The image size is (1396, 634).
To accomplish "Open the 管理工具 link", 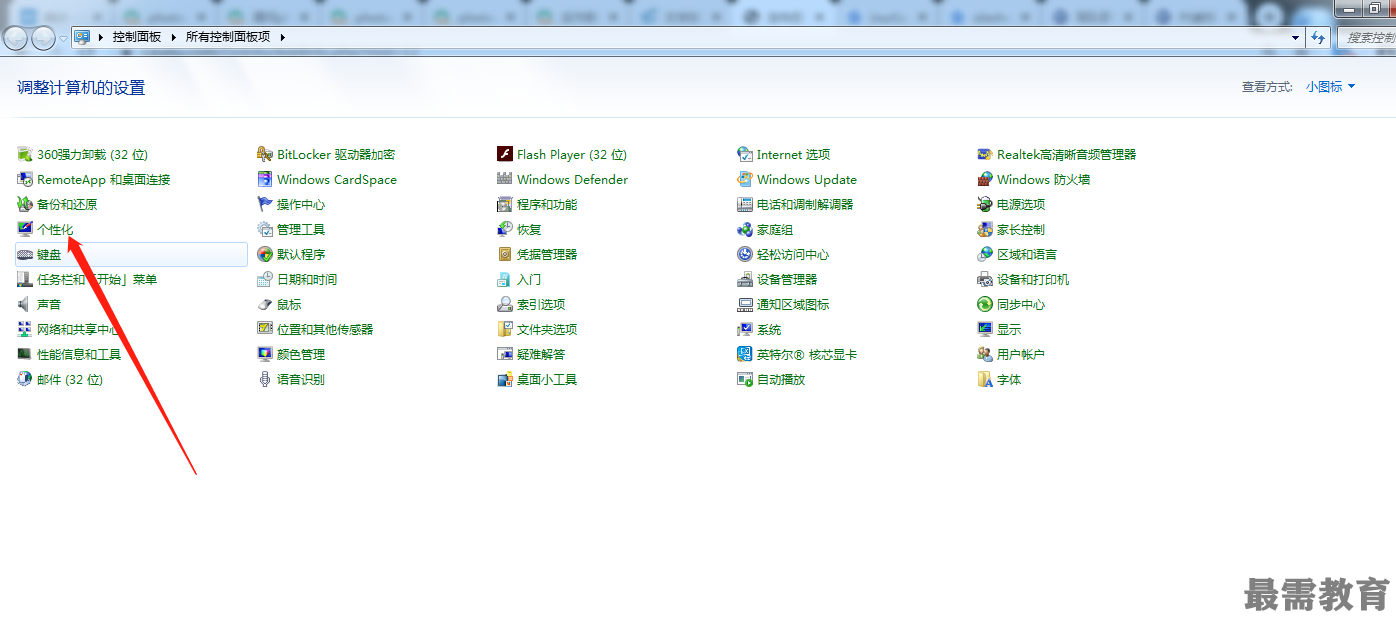I will point(301,229).
